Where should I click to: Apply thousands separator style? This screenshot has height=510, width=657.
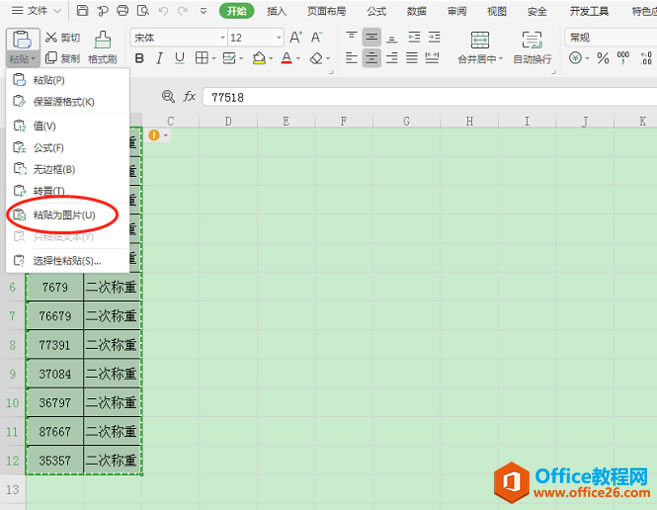[623, 58]
